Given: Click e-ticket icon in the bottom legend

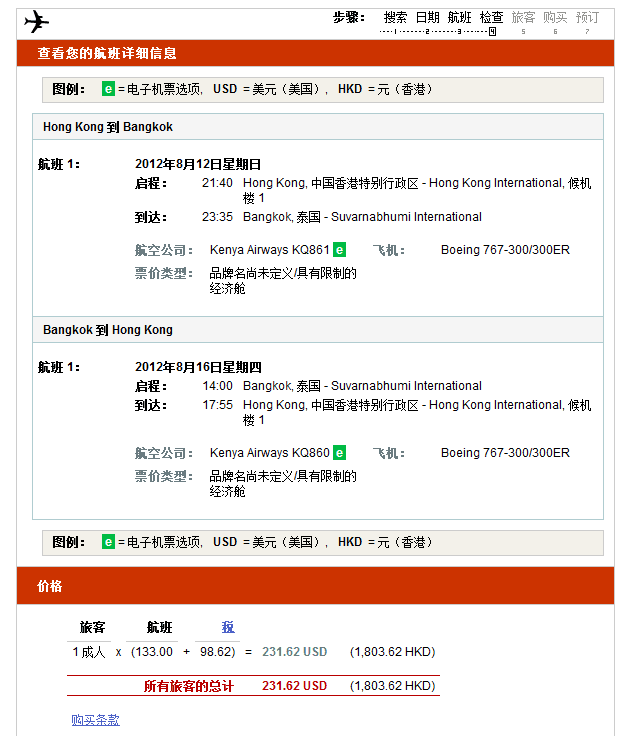Looking at the screenshot, I should coord(109,542).
